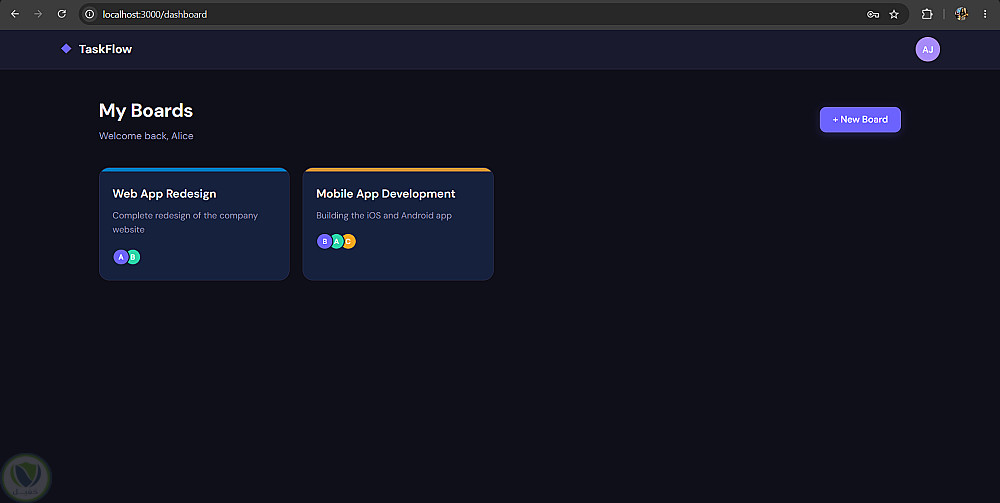The width and height of the screenshot is (1000, 503).
Task: Open the Mobile App Development board
Action: tap(398, 224)
